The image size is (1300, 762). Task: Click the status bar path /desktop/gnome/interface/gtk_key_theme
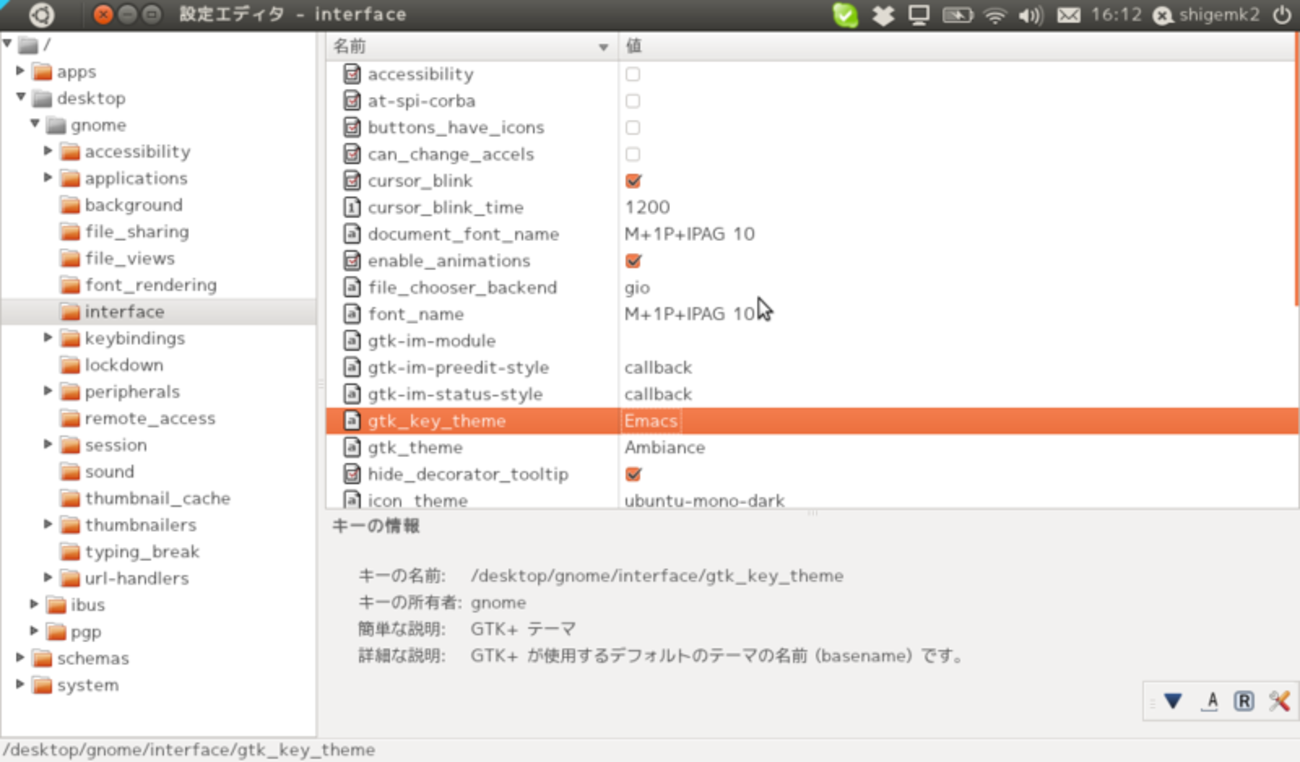pos(189,750)
